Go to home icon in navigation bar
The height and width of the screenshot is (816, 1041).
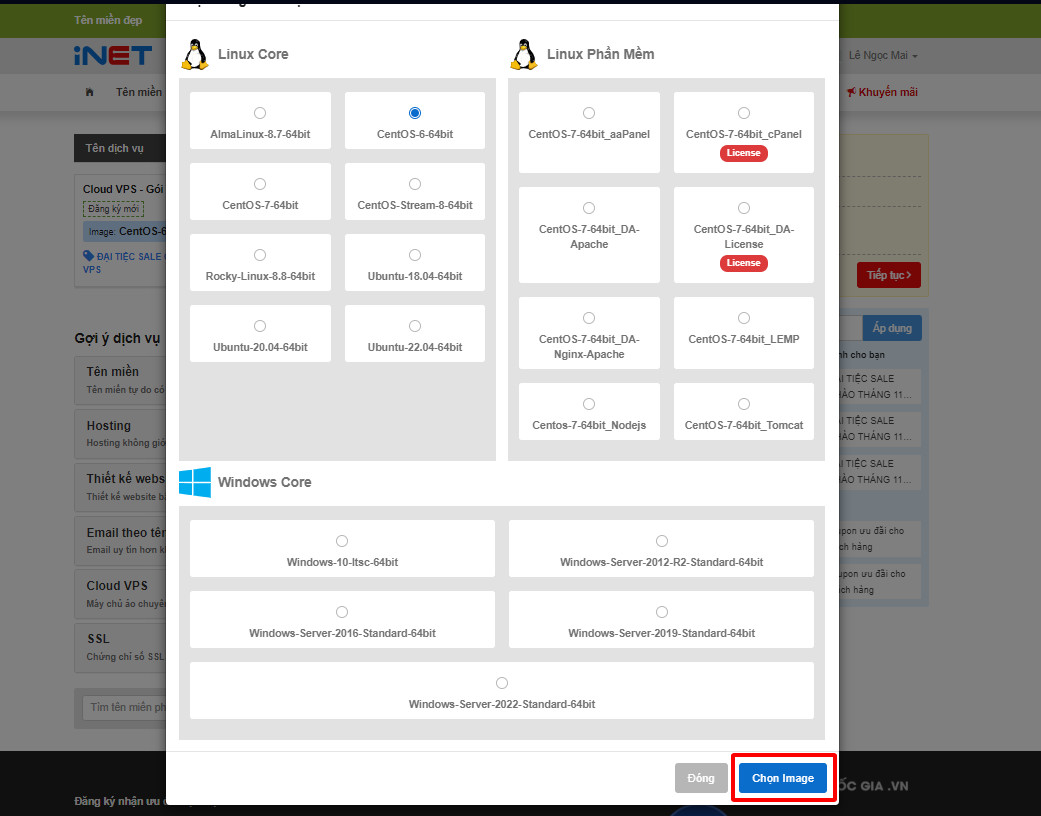[90, 92]
